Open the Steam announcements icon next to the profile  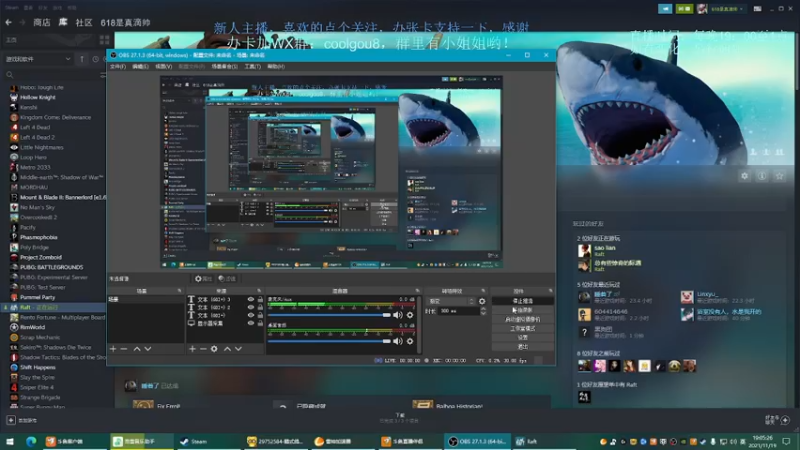pyautogui.click(x=665, y=9)
